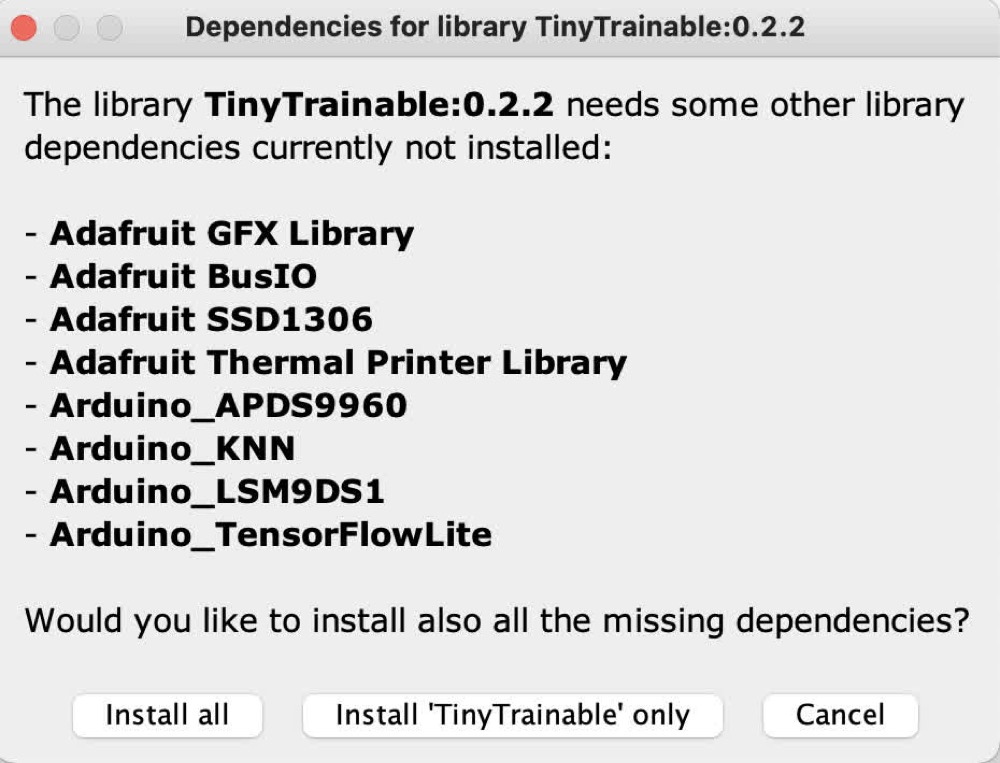Viewport: 1000px width, 763px height.
Task: Click the Install all button
Action: pyautogui.click(x=167, y=715)
